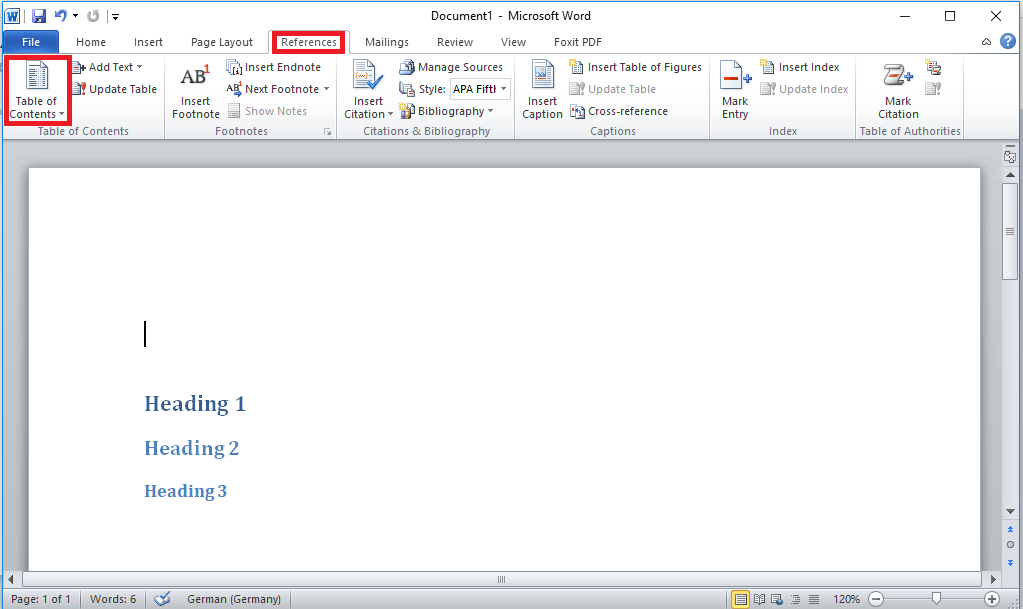Expand the Next Footnote dropdown arrow

(x=327, y=88)
